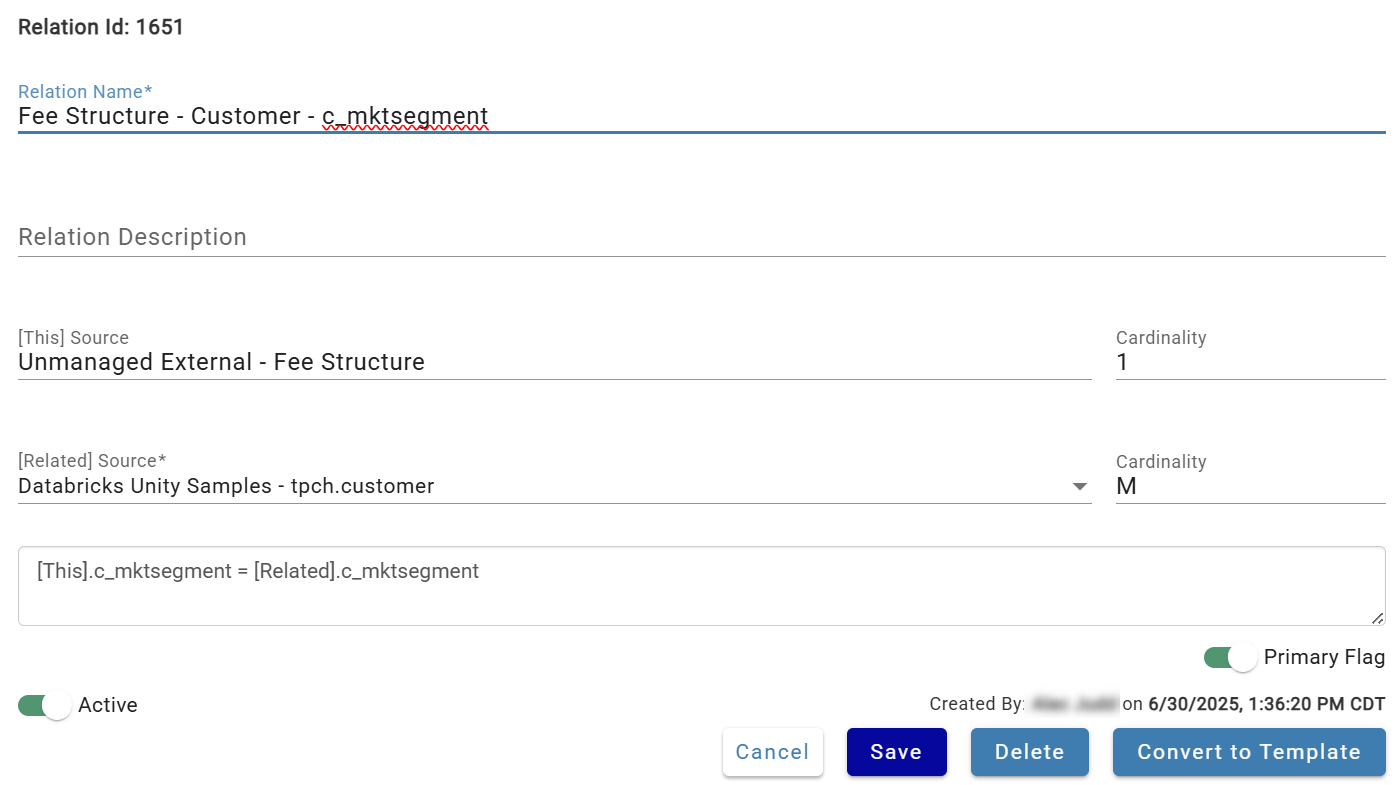The width and height of the screenshot is (1400, 785).
Task: Click the resize handle on the expression box
Action: pyautogui.click(x=1377, y=616)
